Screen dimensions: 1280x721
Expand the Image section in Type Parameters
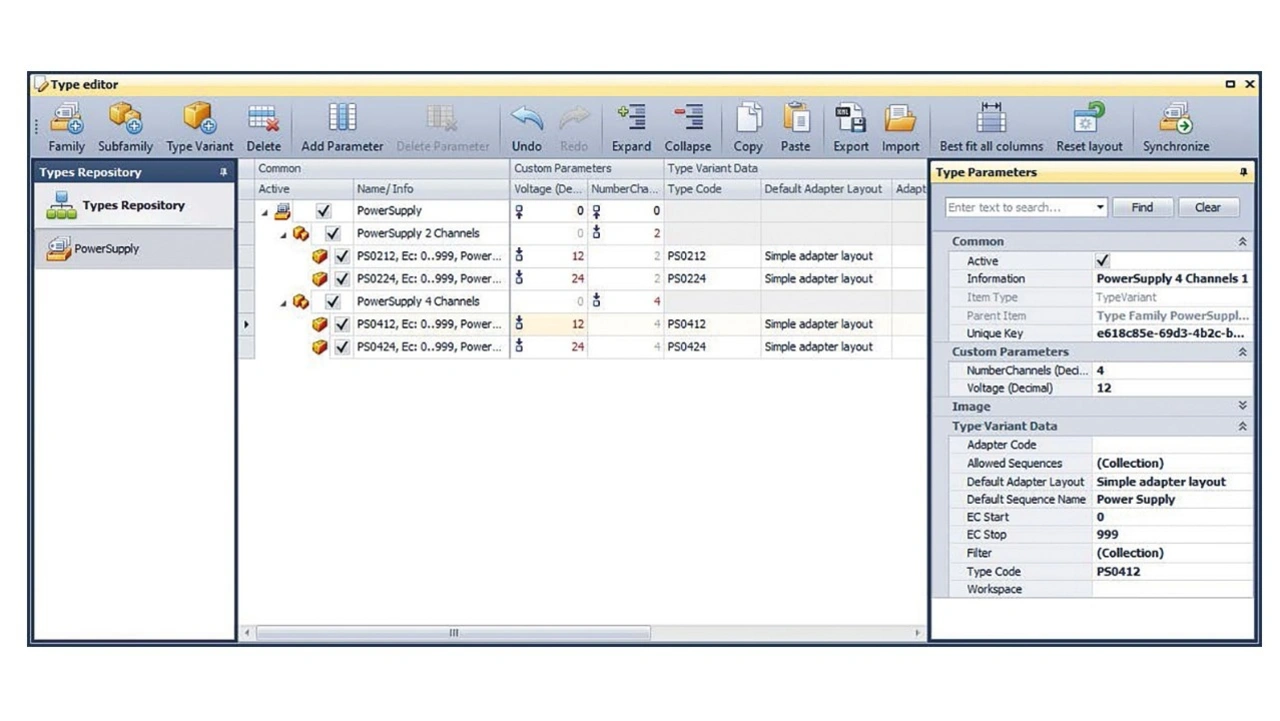pyautogui.click(x=1242, y=407)
